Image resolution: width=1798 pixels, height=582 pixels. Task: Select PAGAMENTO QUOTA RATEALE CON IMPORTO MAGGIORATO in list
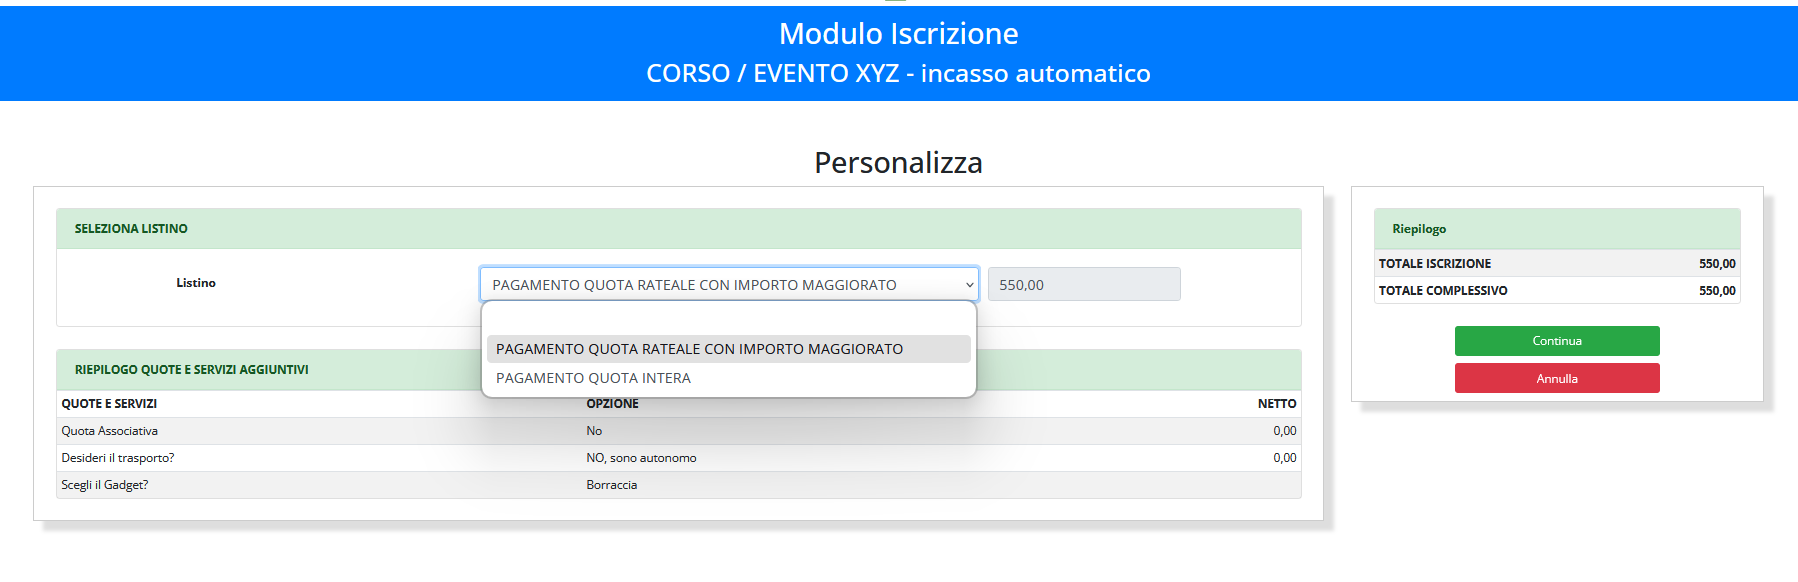coord(700,349)
